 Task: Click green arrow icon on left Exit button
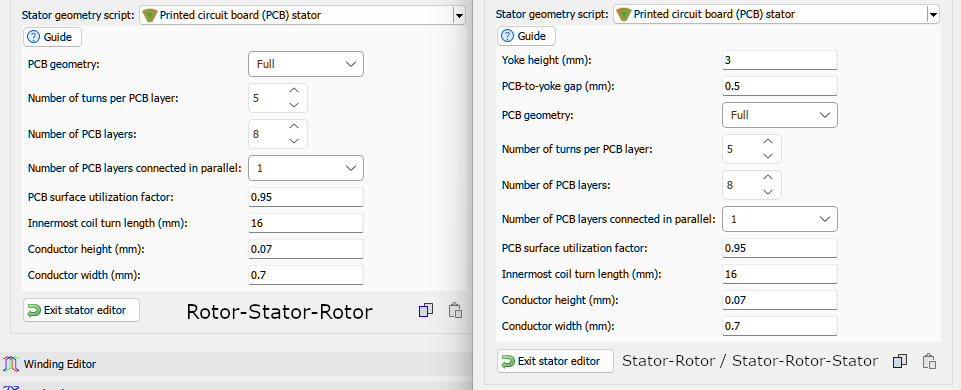point(34,310)
